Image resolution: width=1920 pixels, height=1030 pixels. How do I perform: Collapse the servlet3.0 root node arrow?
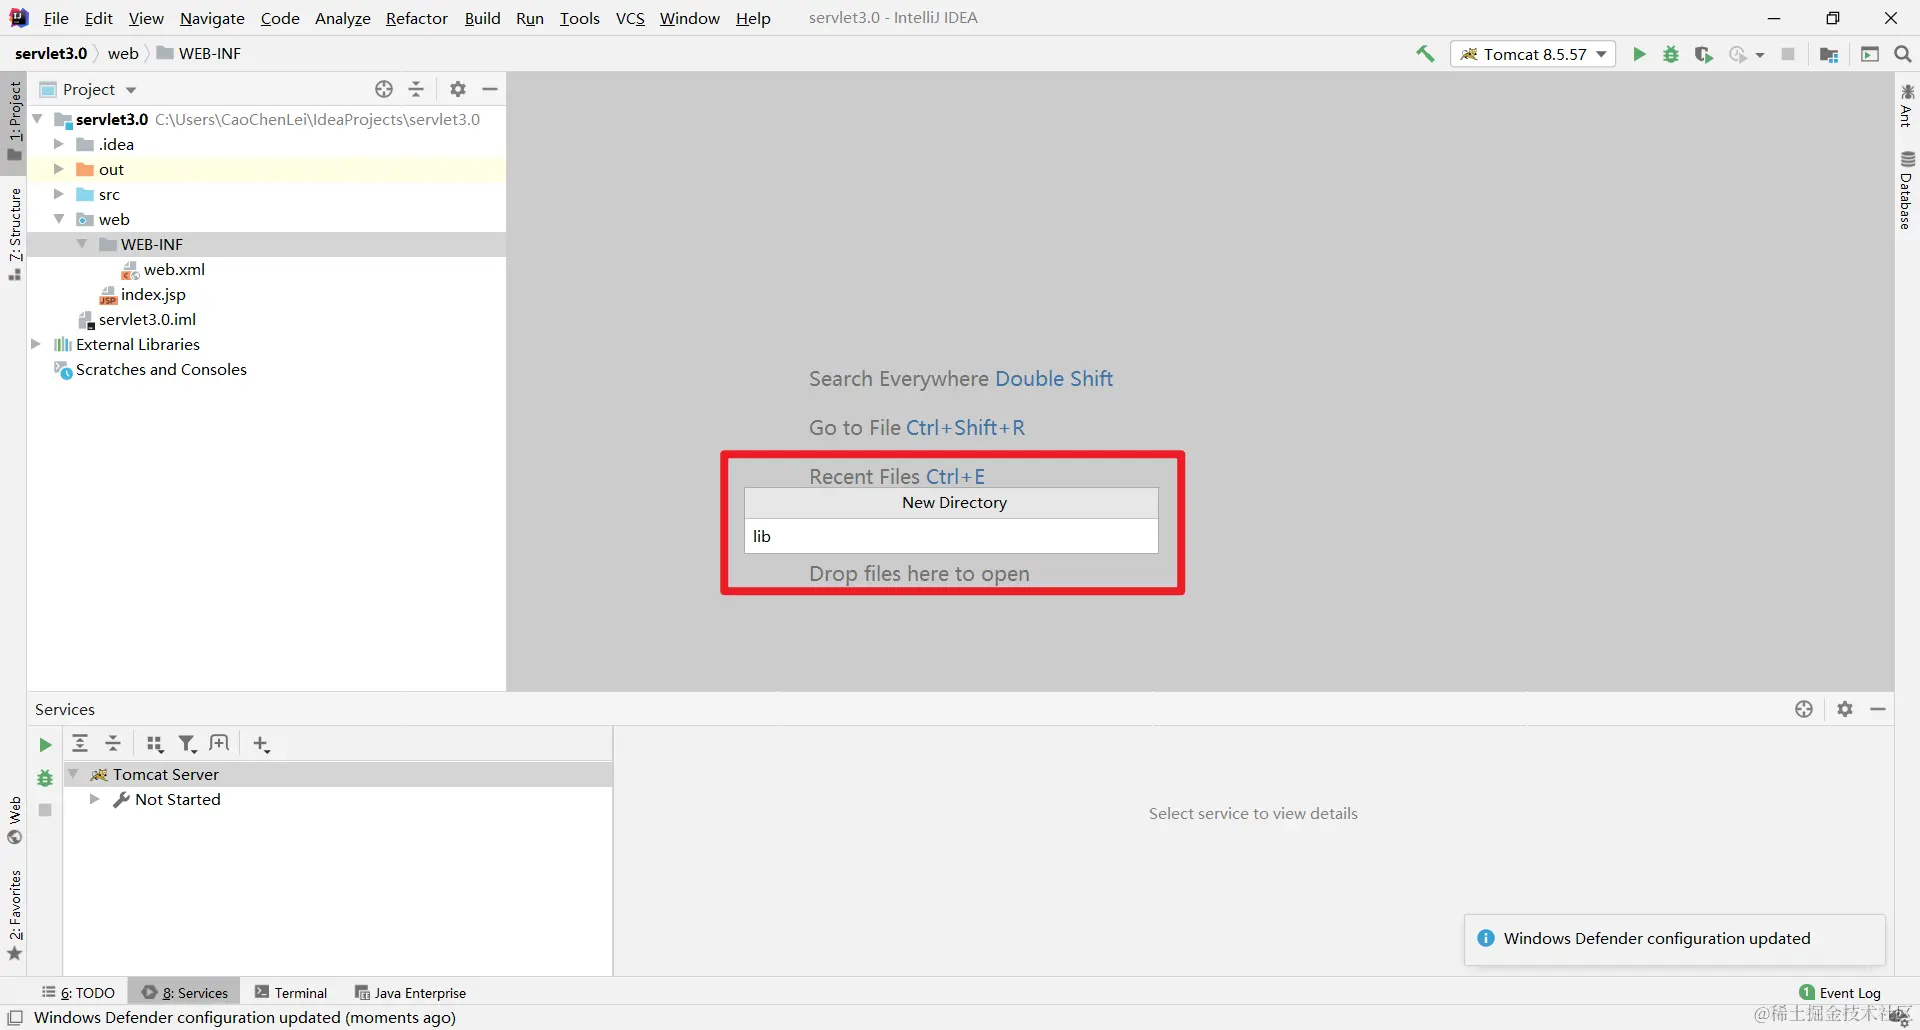point(37,119)
